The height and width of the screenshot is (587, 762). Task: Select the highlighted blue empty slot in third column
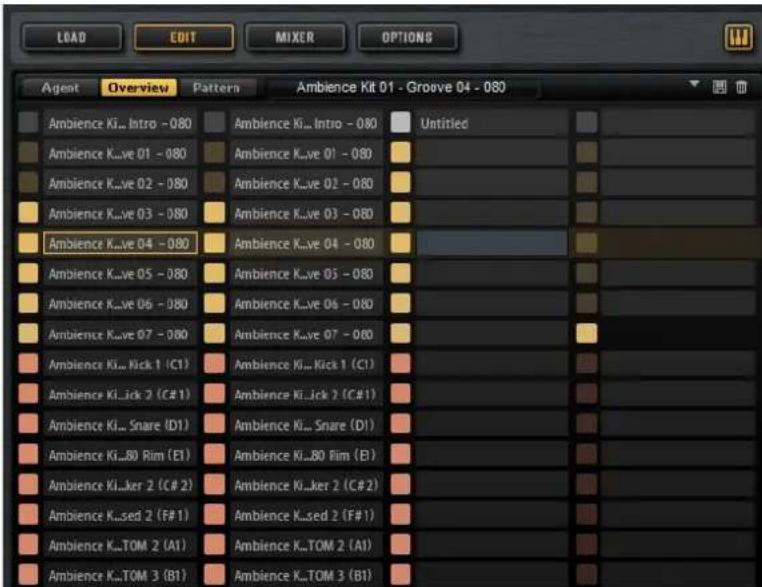click(492, 243)
